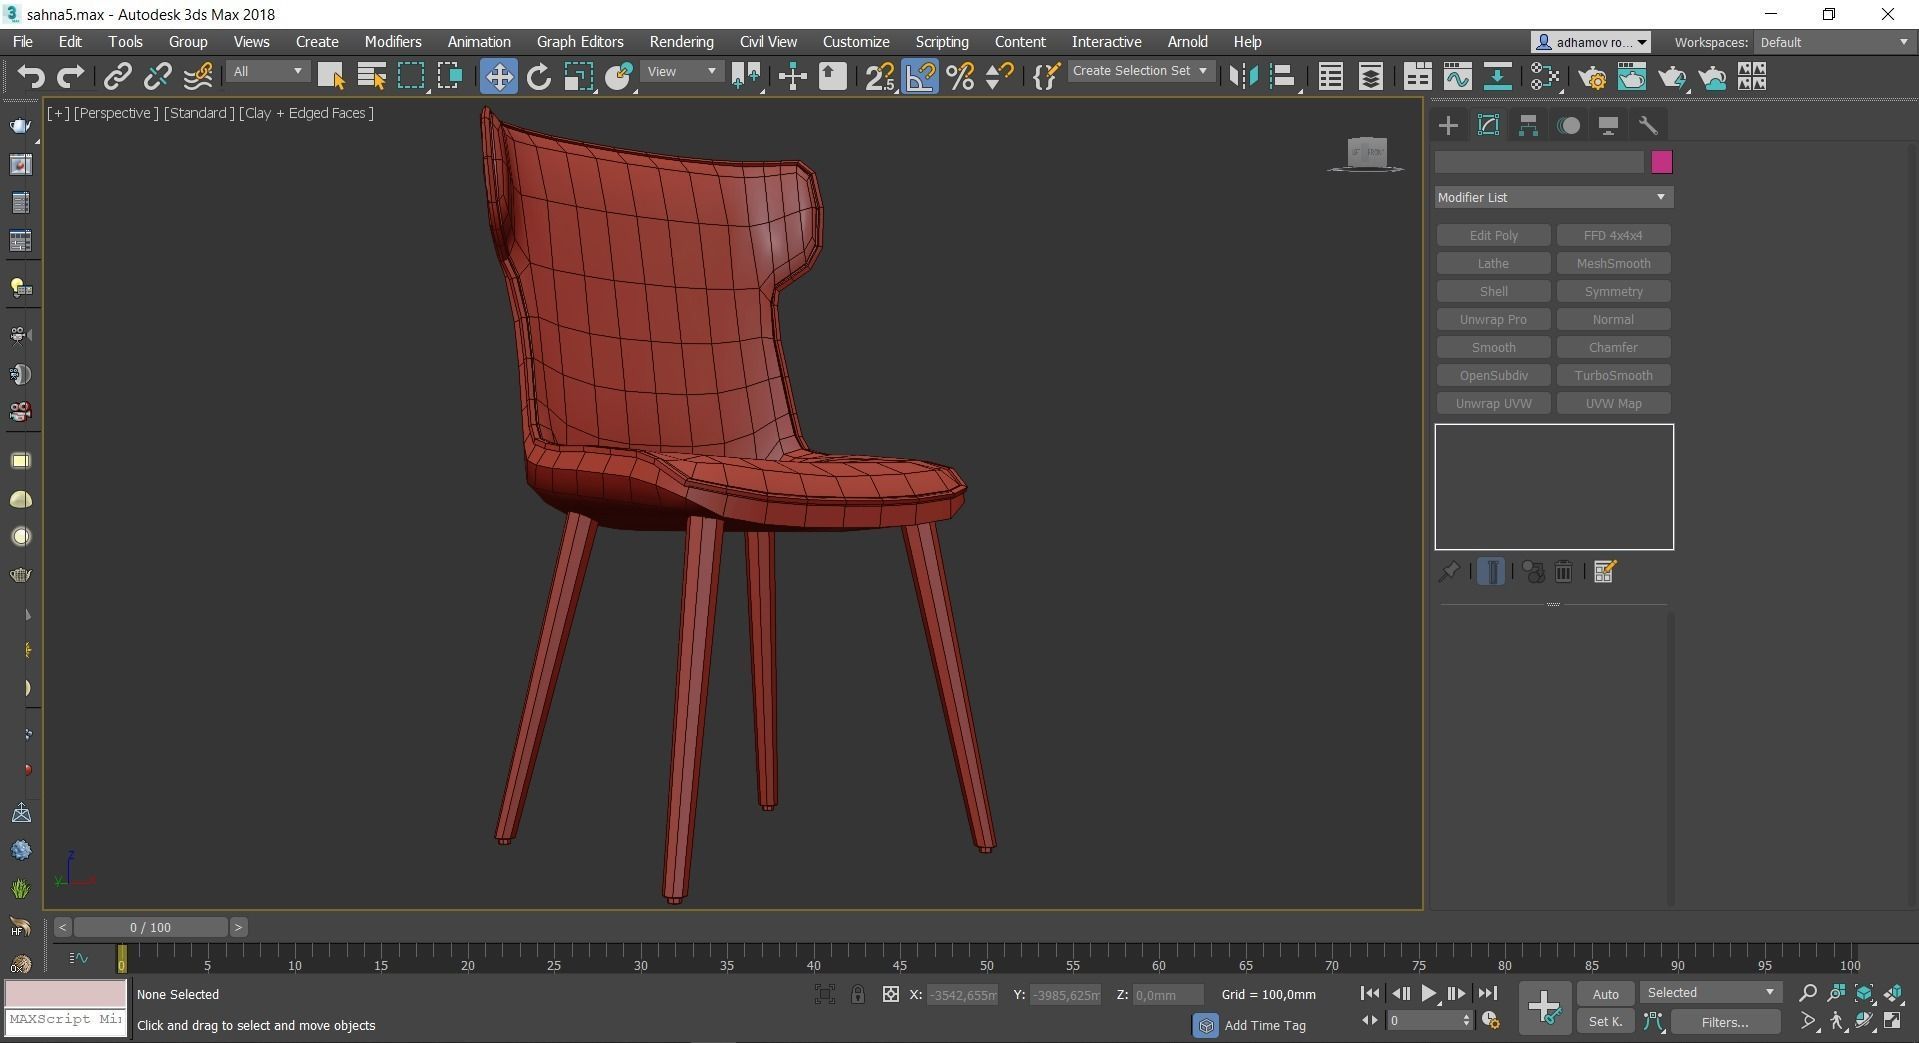Click the Align tool icon
The image size is (1919, 1043).
coord(1283,77)
